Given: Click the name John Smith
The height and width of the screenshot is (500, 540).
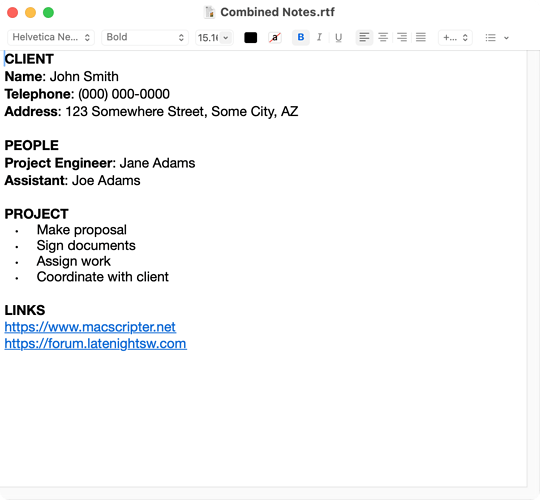Looking at the screenshot, I should point(84,76).
